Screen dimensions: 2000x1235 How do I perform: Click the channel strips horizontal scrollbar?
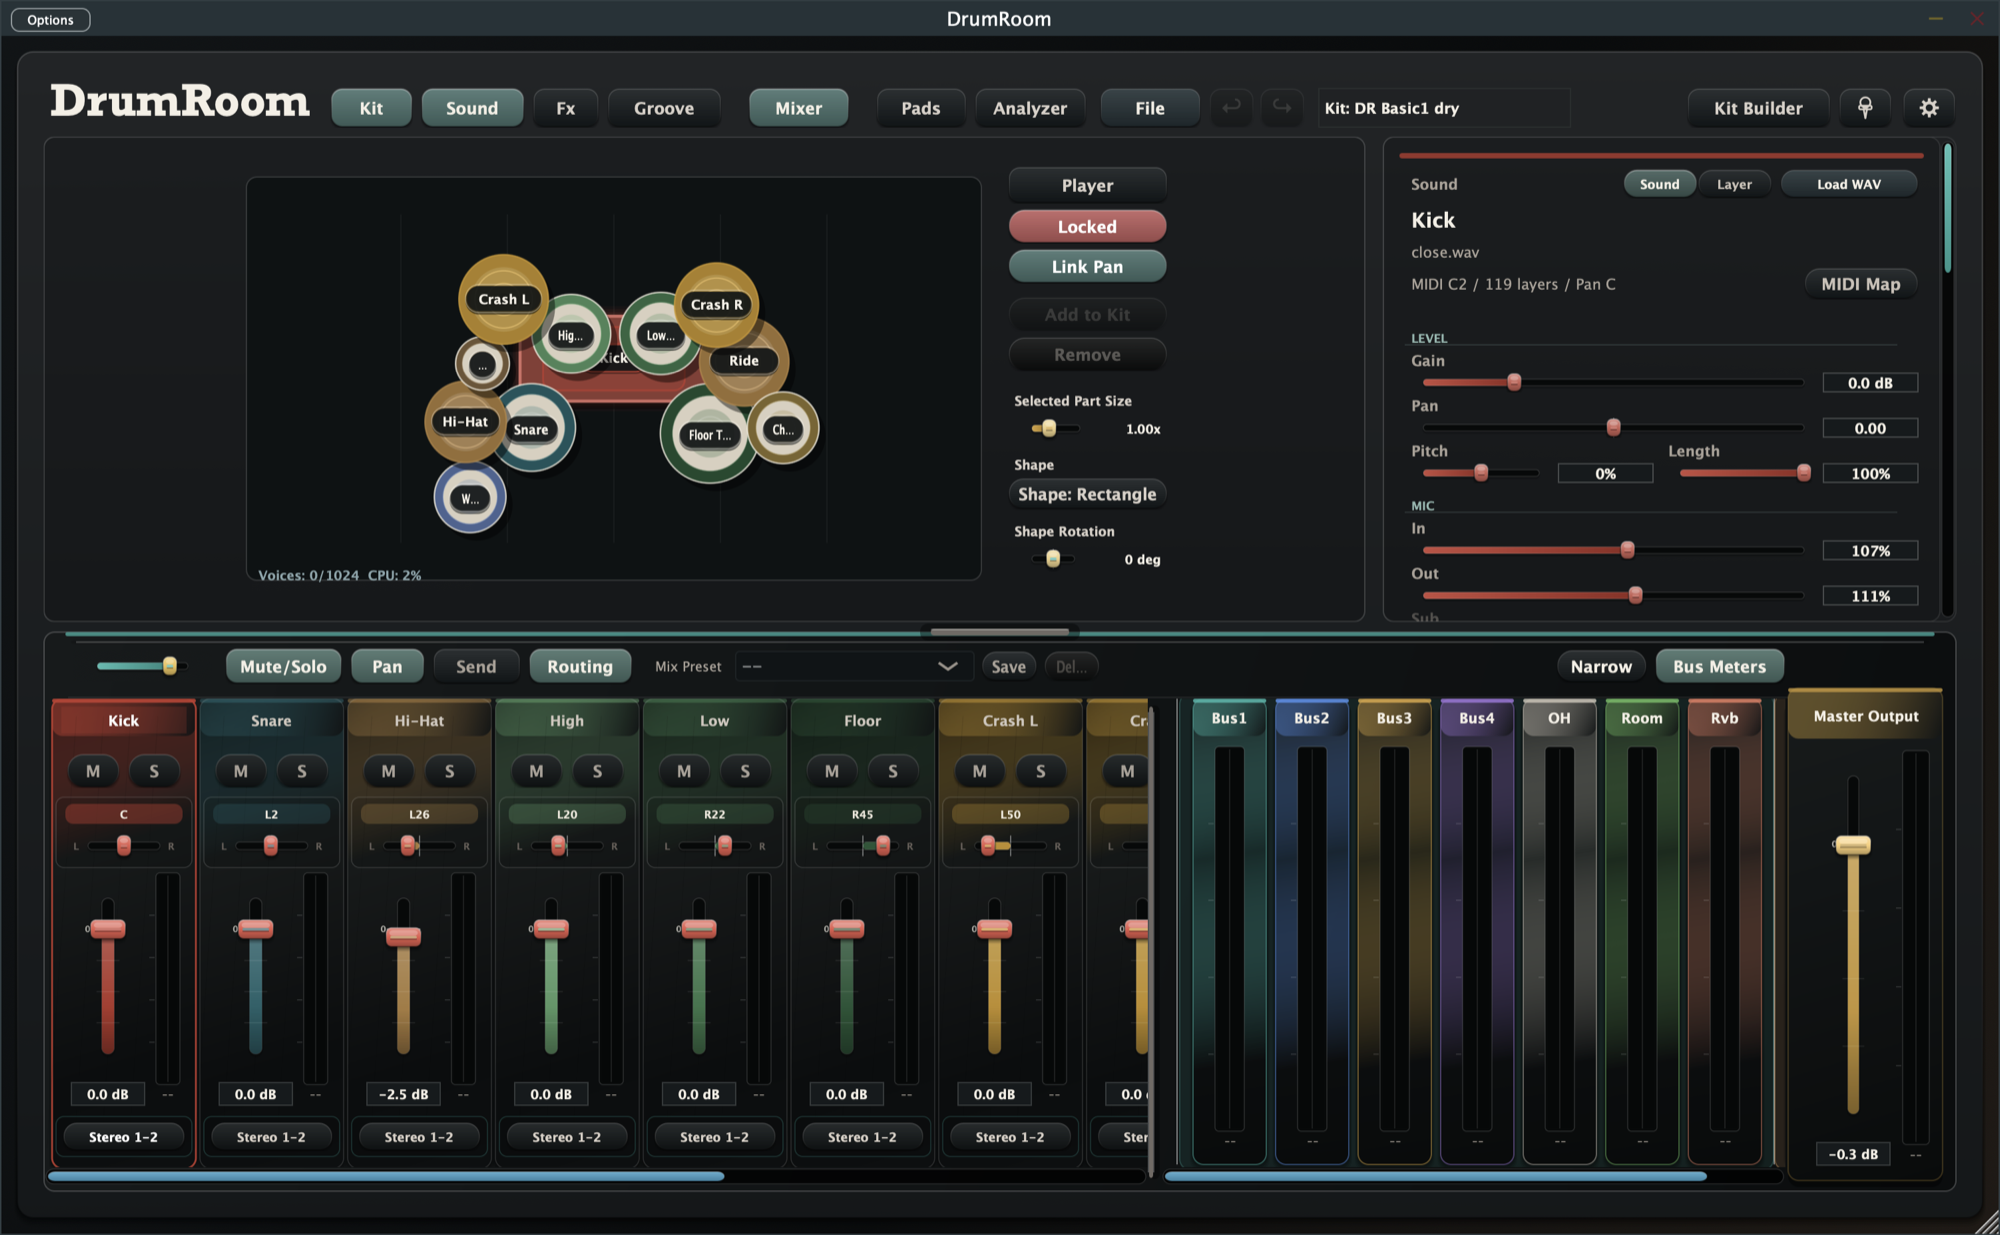386,1177
